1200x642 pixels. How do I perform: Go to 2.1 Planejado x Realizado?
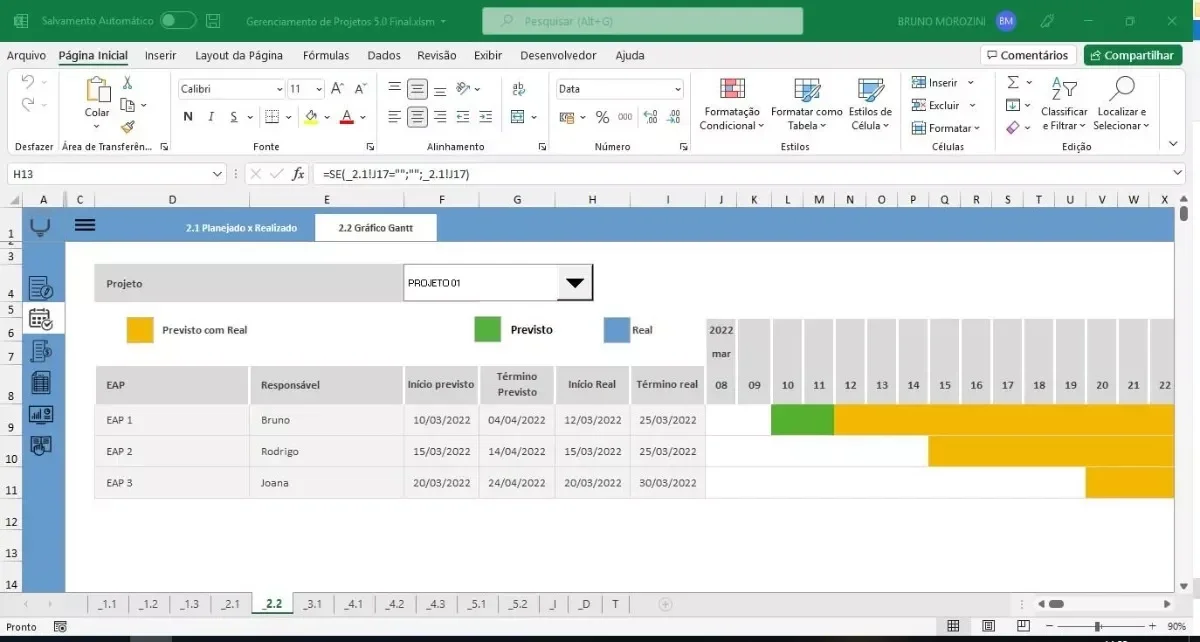[x=241, y=228]
